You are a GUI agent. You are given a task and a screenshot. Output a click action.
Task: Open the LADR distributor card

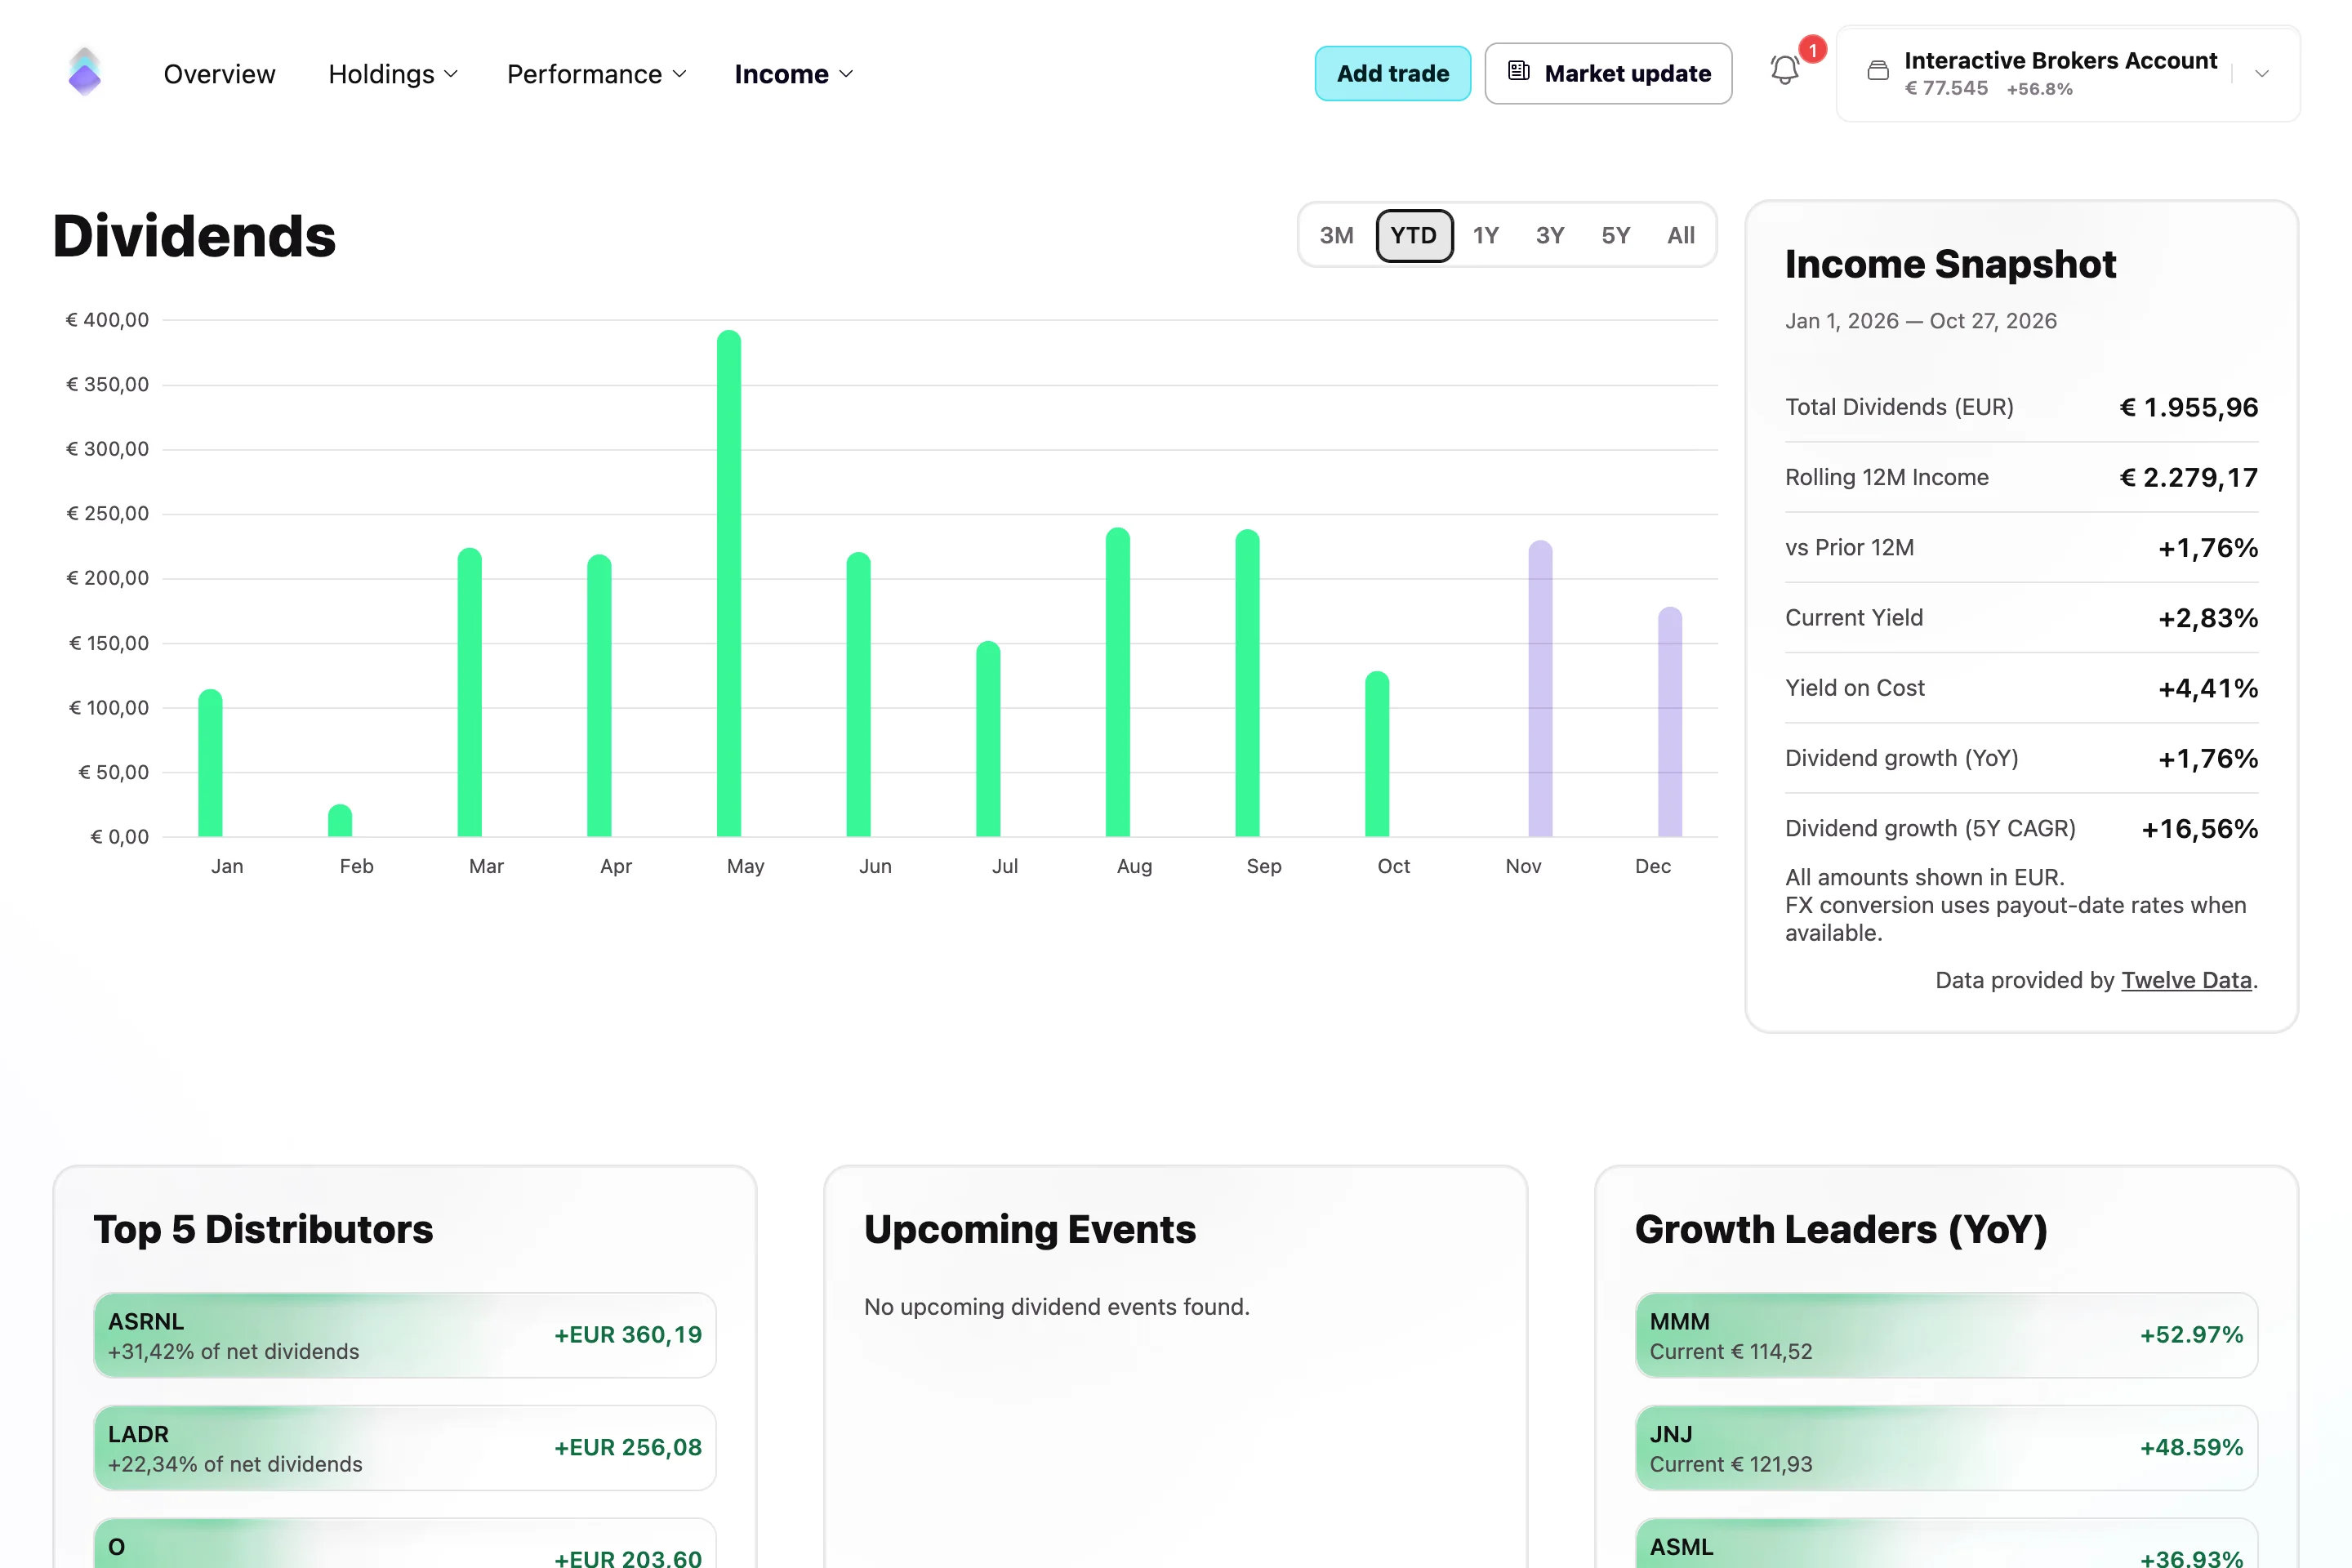tap(405, 1448)
